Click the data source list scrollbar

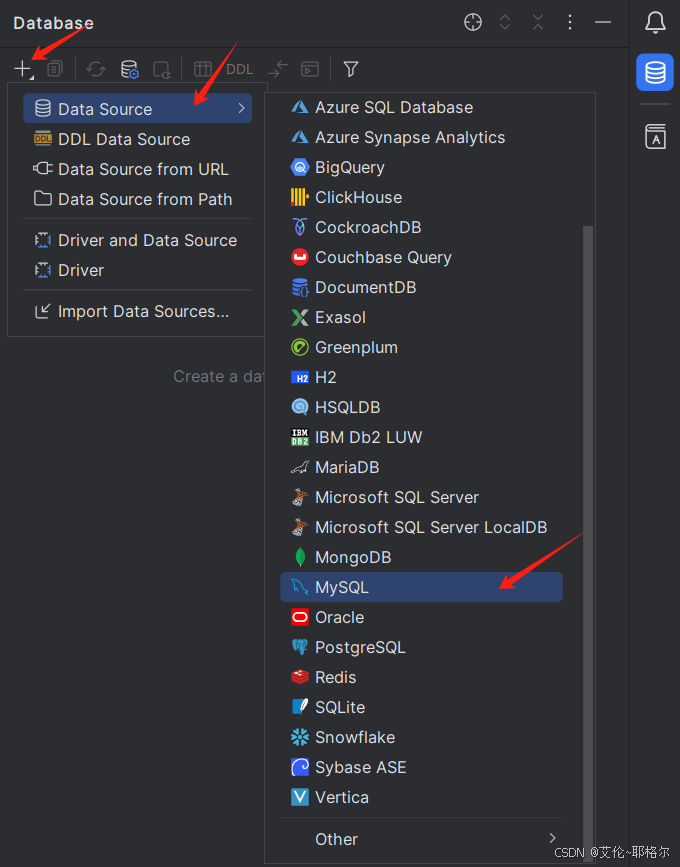588,500
